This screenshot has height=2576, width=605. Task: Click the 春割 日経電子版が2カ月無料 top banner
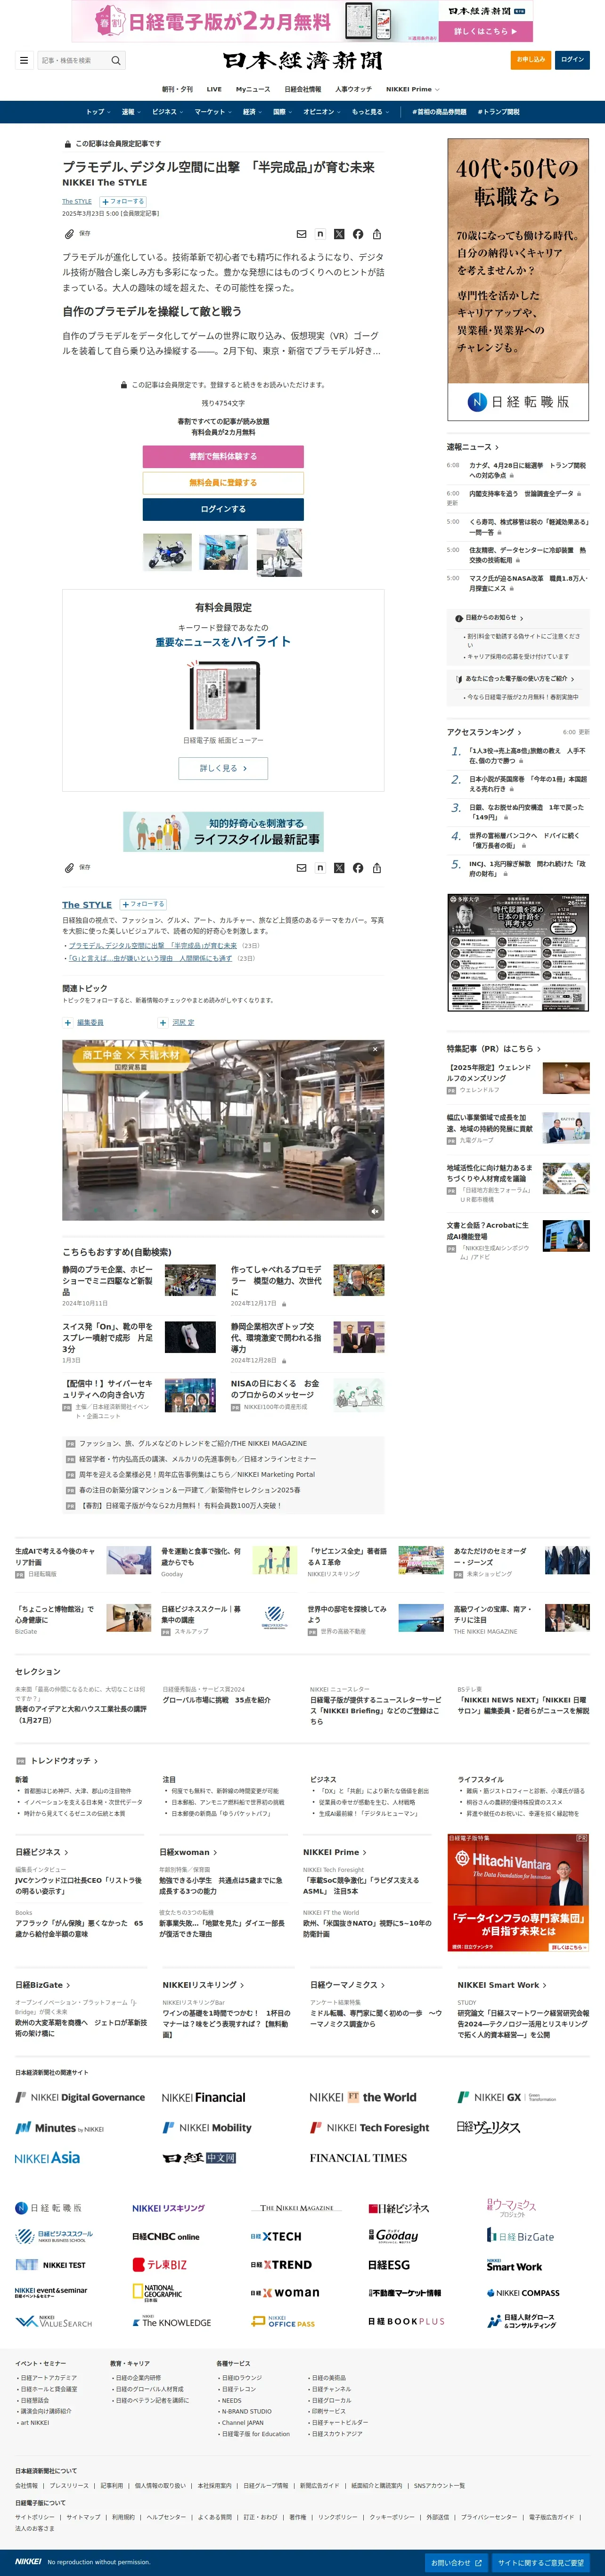[x=302, y=21]
